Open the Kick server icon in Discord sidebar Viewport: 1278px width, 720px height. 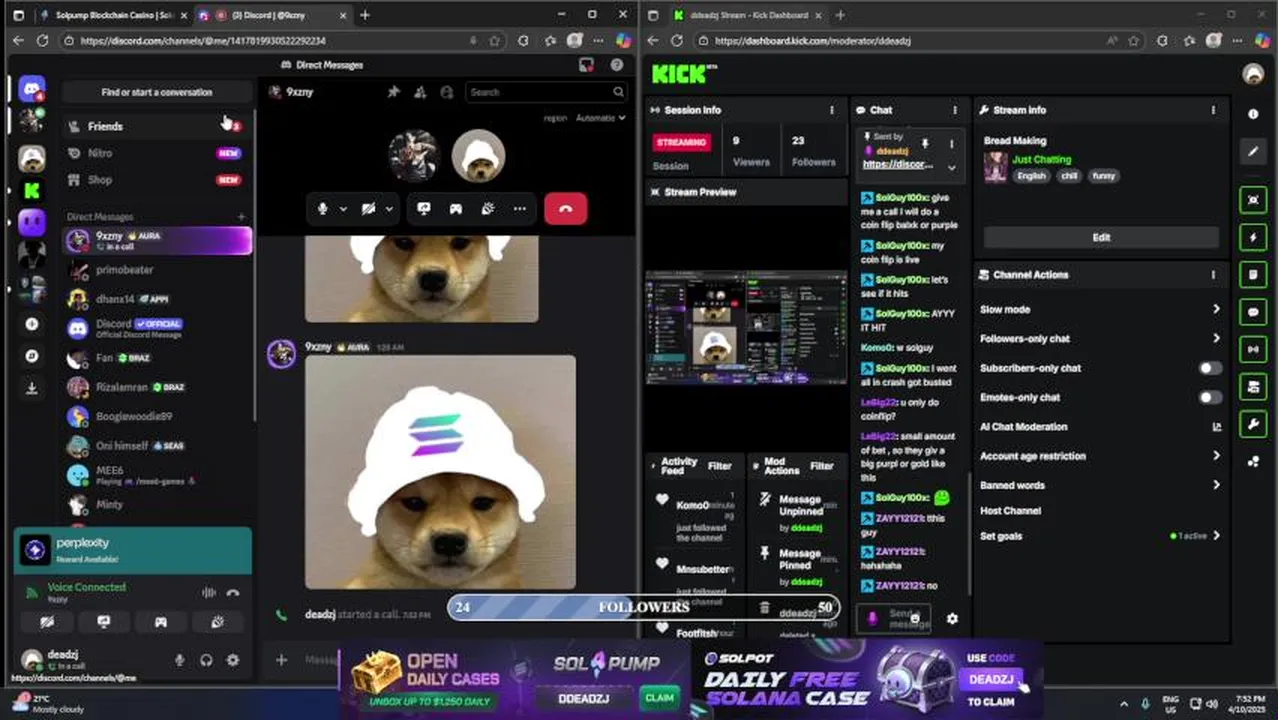click(x=32, y=190)
